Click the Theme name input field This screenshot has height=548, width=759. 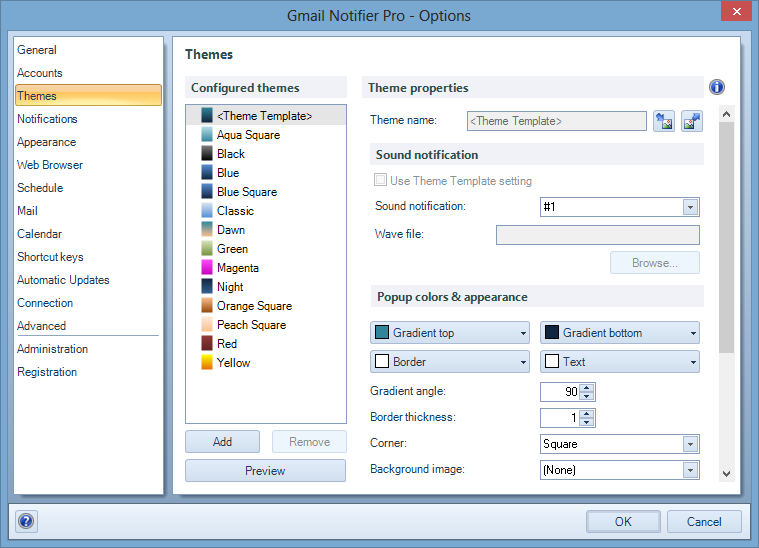557,121
